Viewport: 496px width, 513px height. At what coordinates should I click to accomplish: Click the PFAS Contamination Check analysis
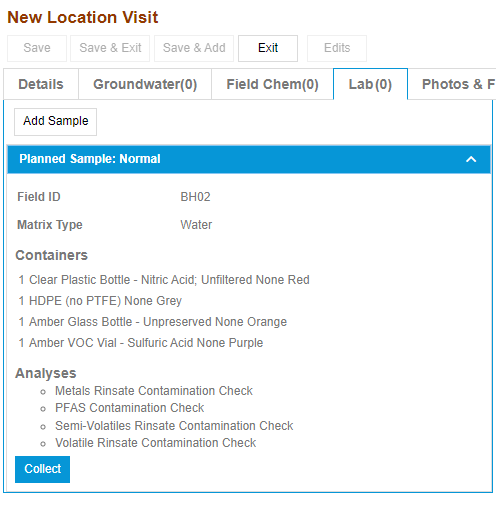pyautogui.click(x=129, y=408)
